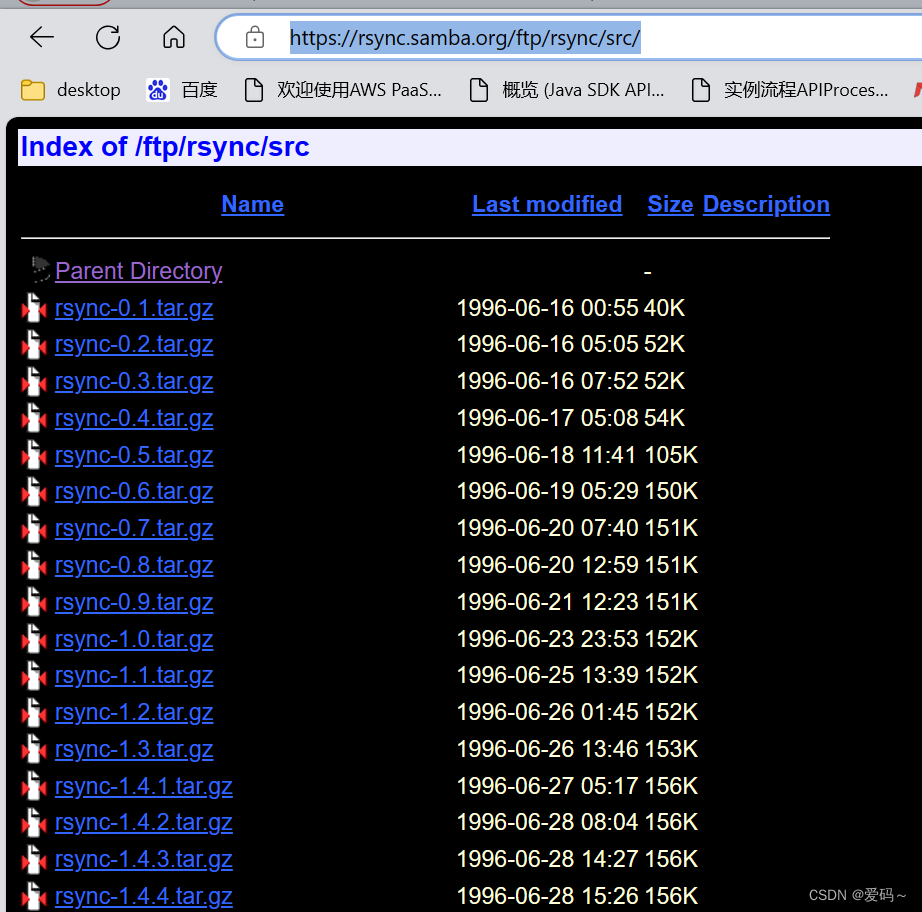Viewport: 922px width, 912px height.
Task: Click the Description column header
Action: 766,204
